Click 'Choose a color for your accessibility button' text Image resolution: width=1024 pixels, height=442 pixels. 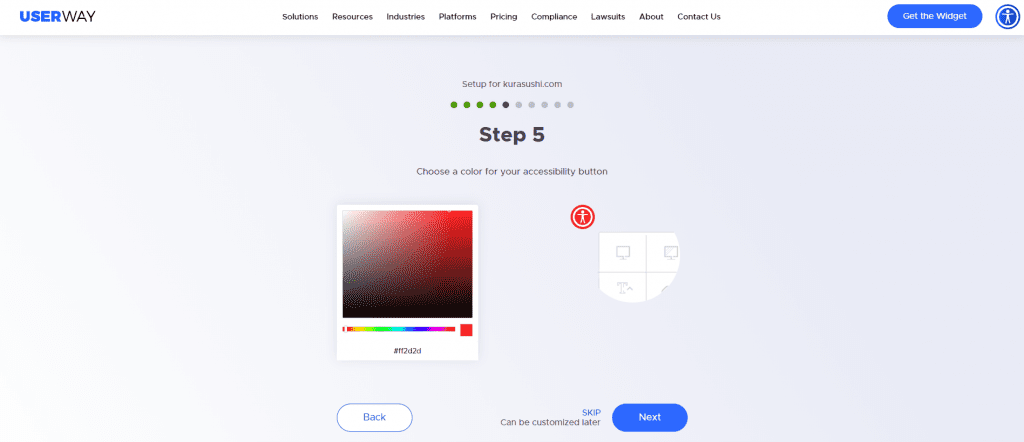[x=512, y=172]
